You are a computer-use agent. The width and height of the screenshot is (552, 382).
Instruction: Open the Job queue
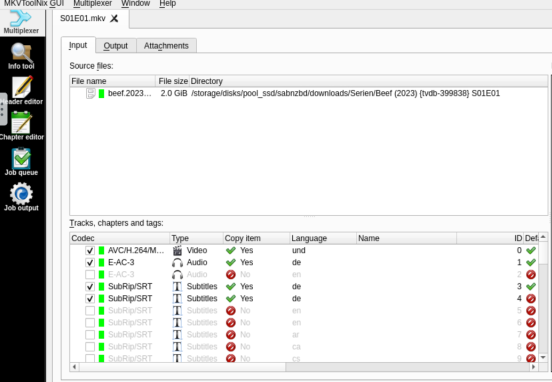point(21,162)
